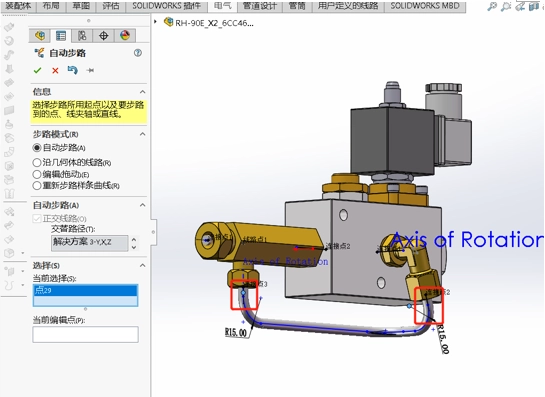Select 点29 in the current selection list

(x=86, y=290)
